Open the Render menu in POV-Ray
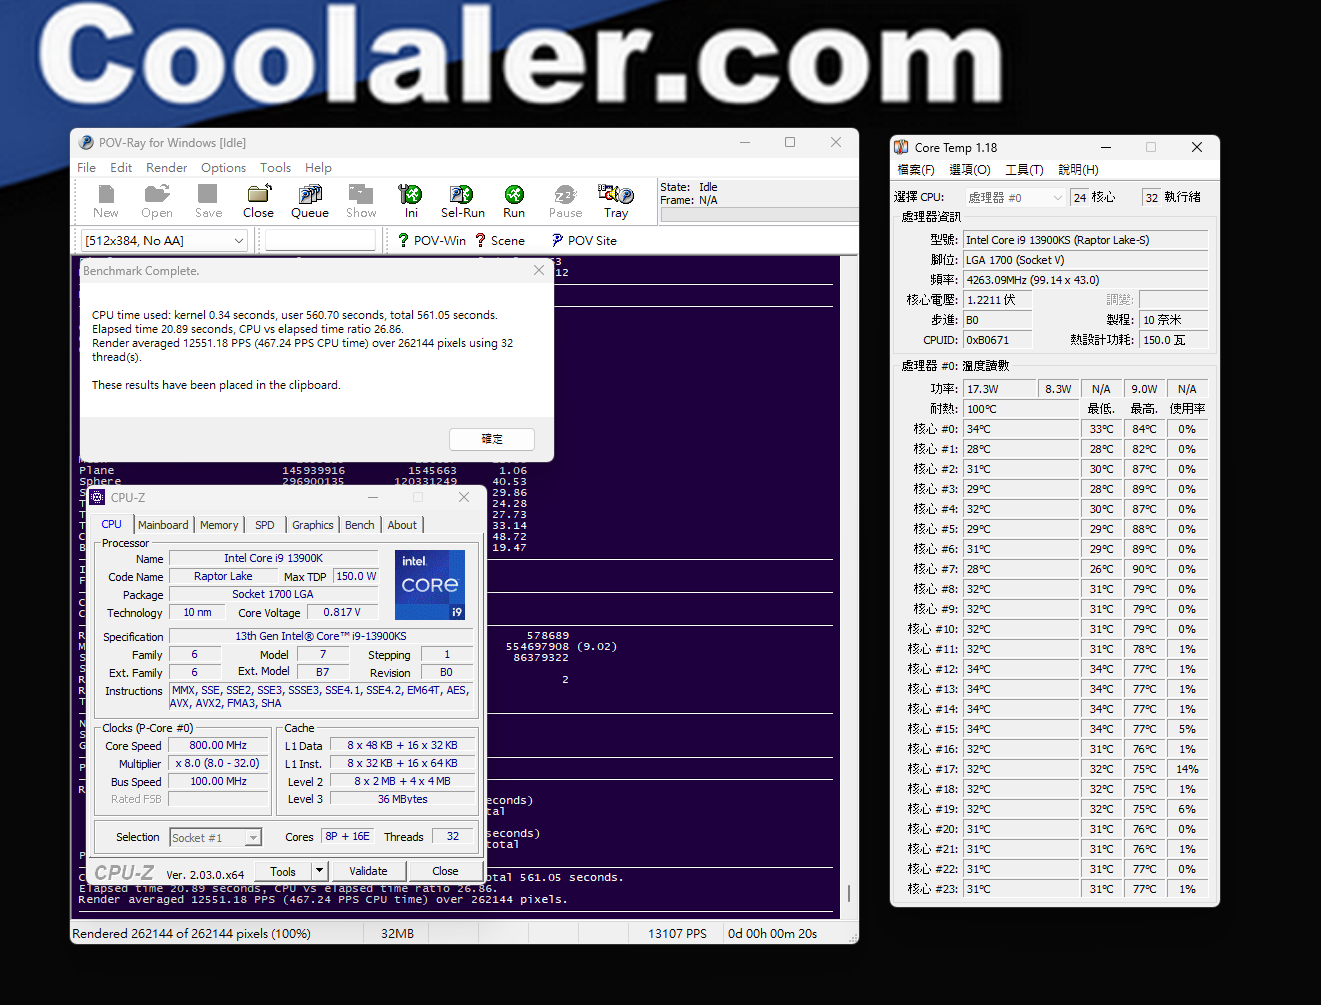Screen dimensions: 1321x1005 [x=167, y=168]
